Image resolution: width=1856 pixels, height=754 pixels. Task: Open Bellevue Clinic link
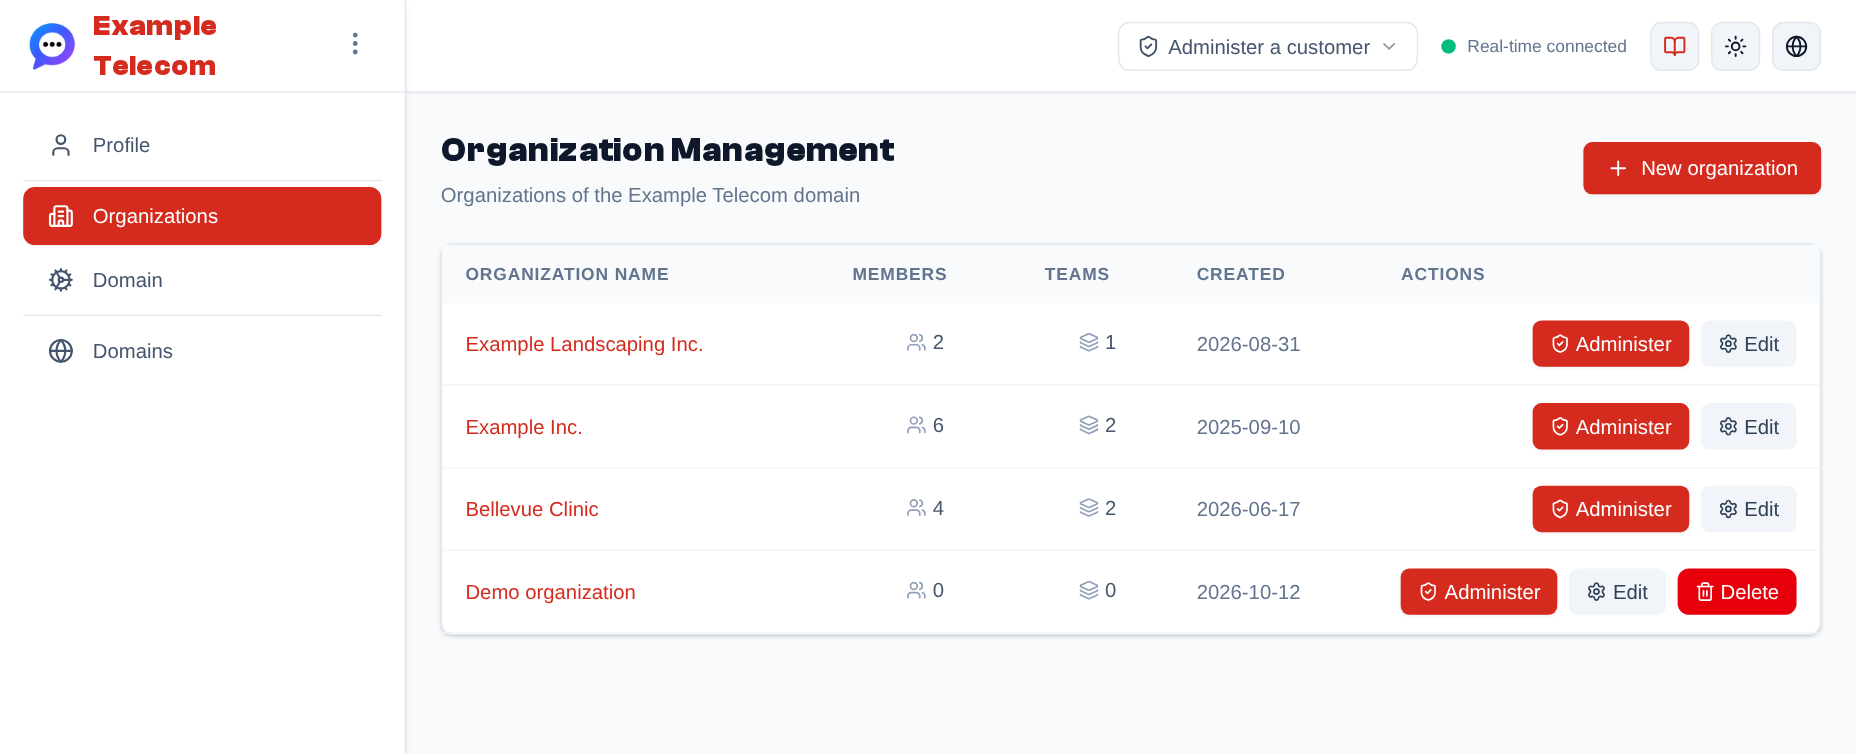(x=531, y=509)
